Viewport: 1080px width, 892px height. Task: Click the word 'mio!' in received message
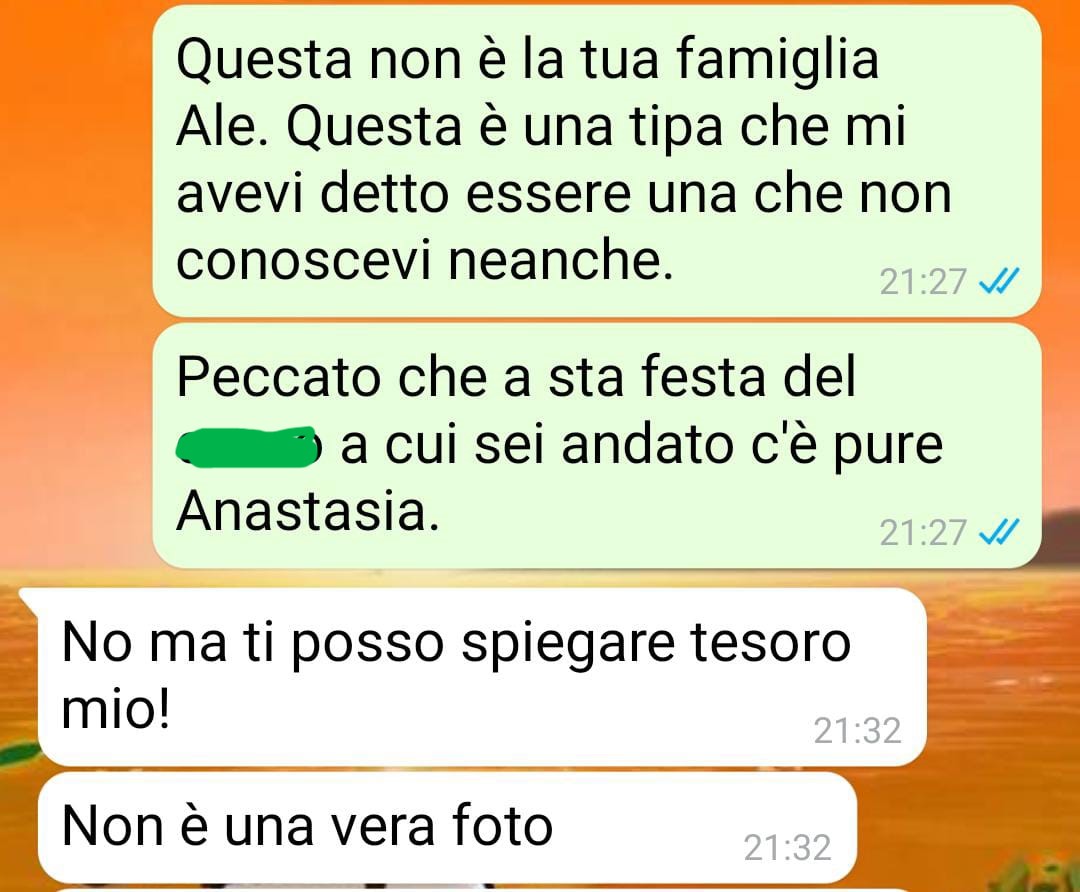point(115,709)
